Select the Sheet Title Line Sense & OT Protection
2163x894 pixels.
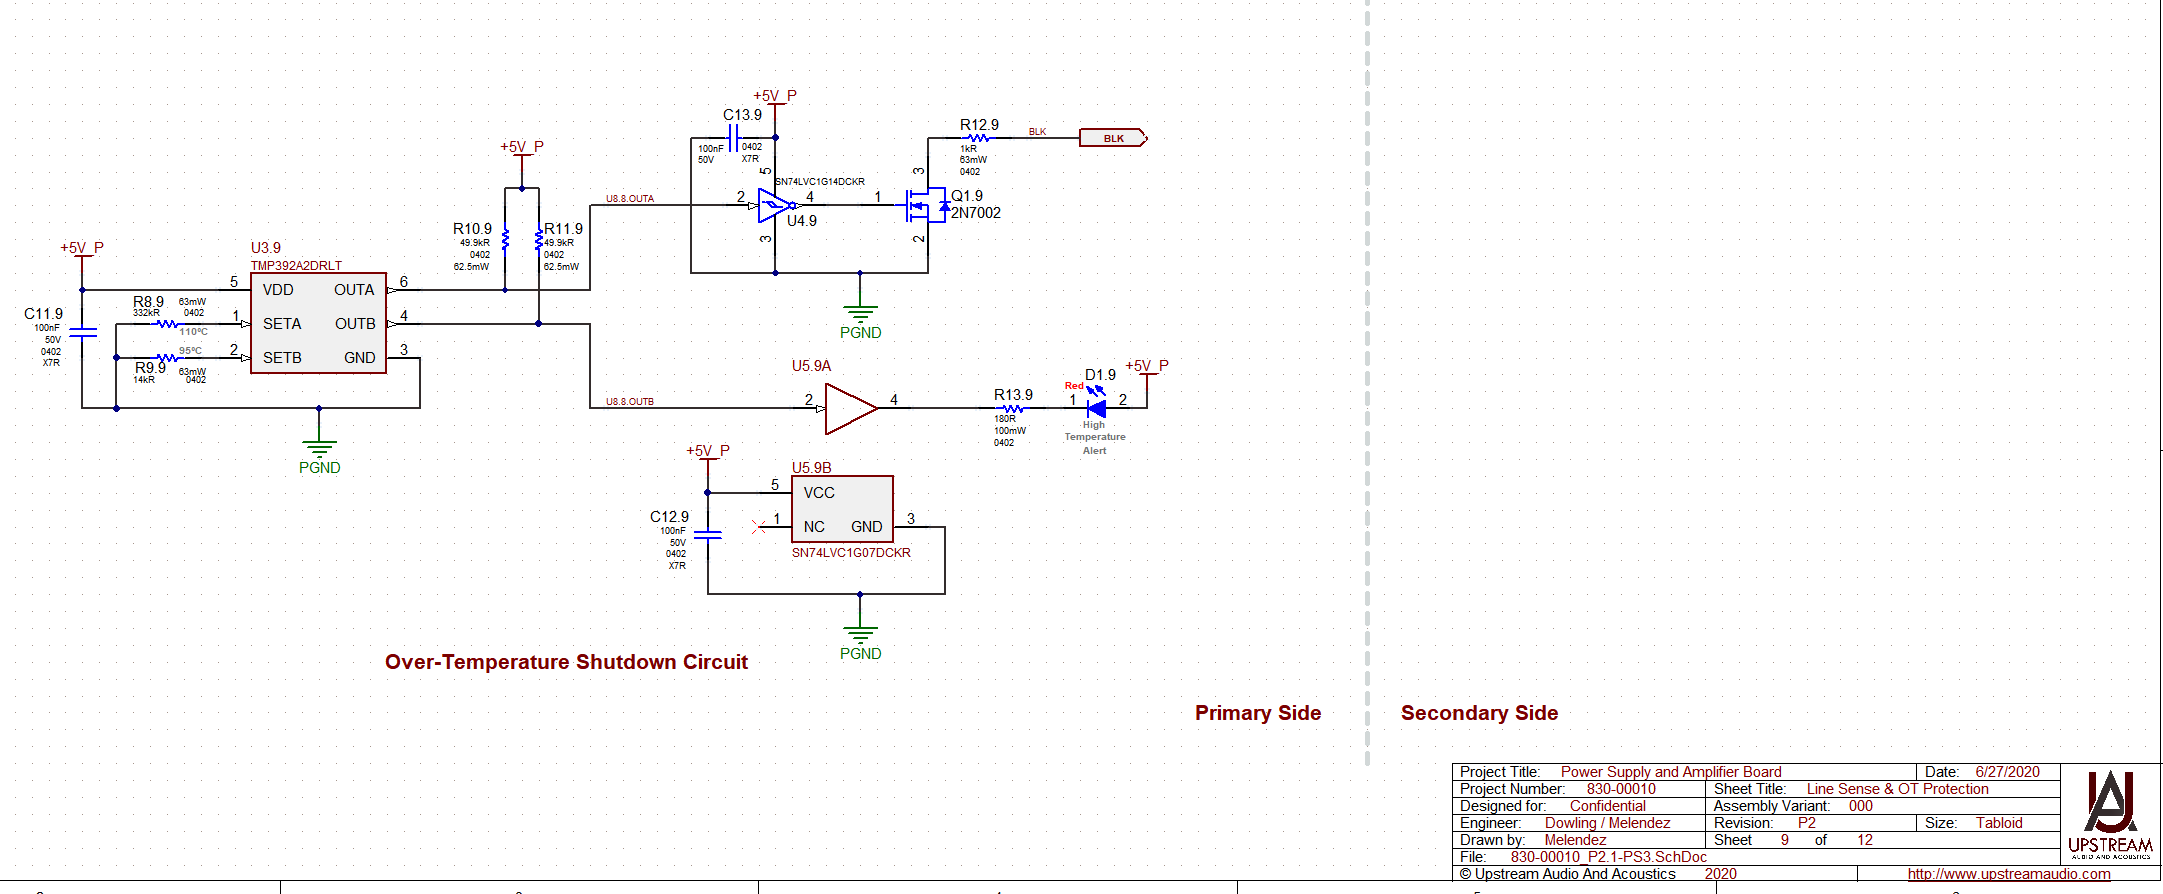tap(1897, 789)
